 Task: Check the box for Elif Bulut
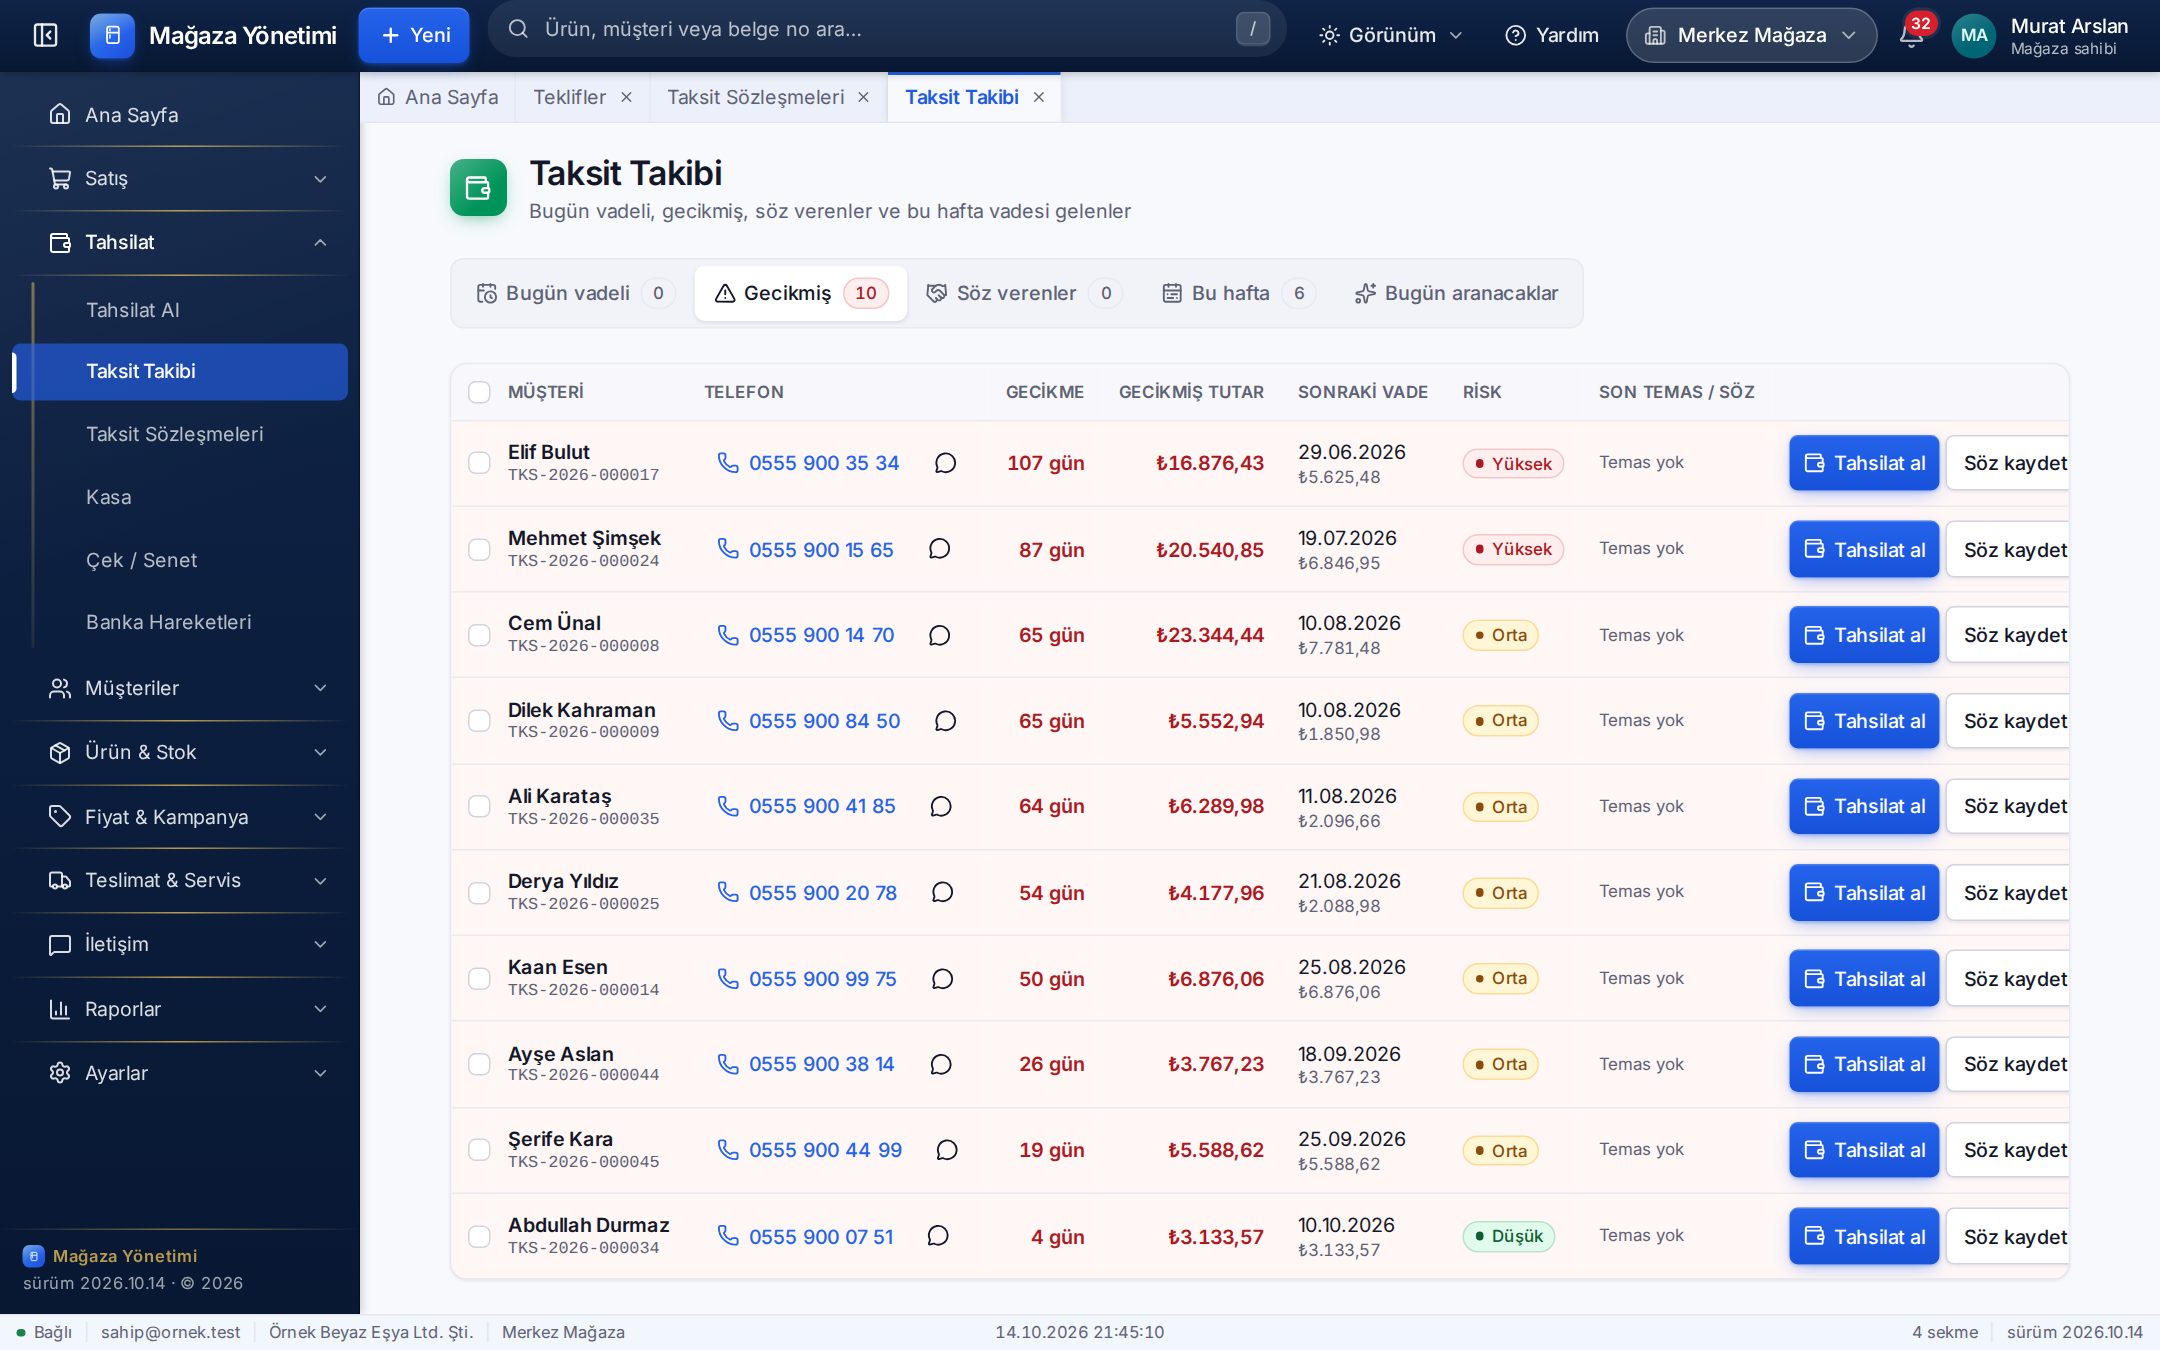point(479,463)
